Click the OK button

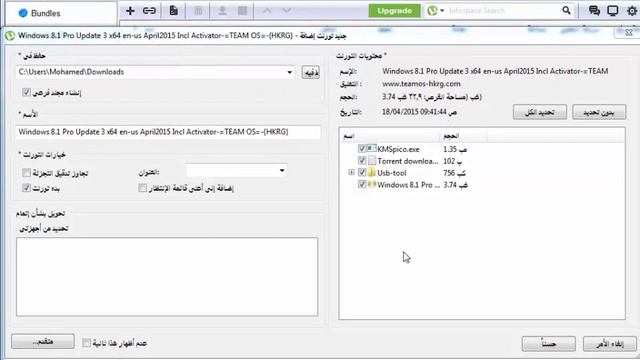[x=549, y=344]
